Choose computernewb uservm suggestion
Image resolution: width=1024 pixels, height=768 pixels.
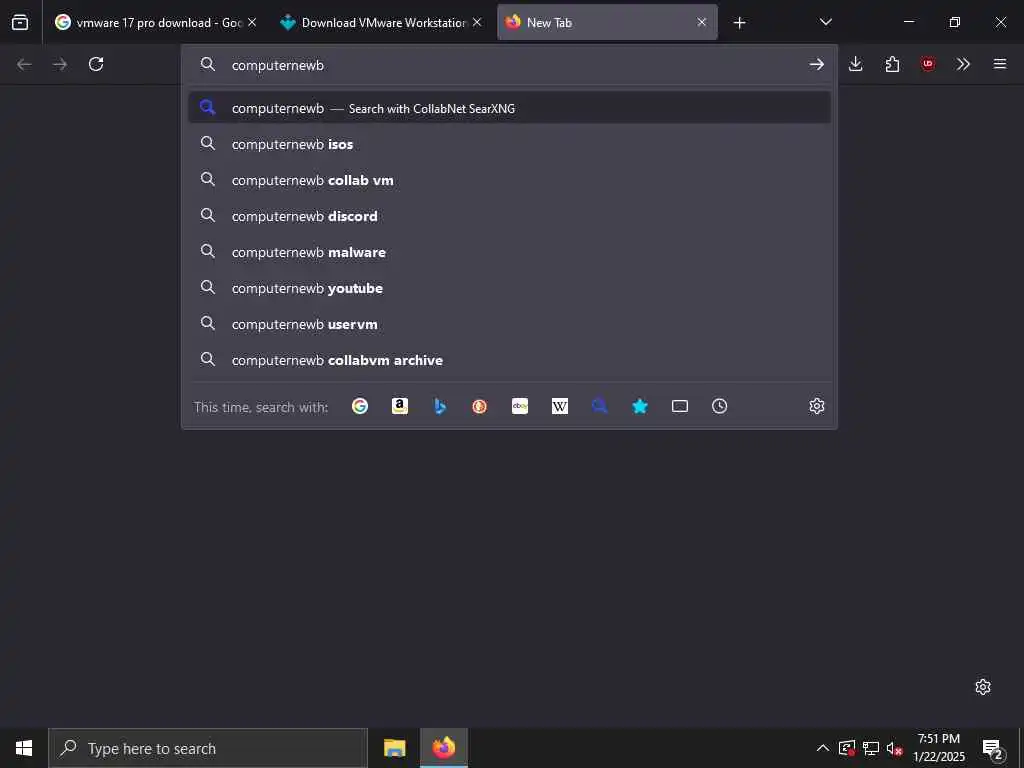[x=509, y=324]
